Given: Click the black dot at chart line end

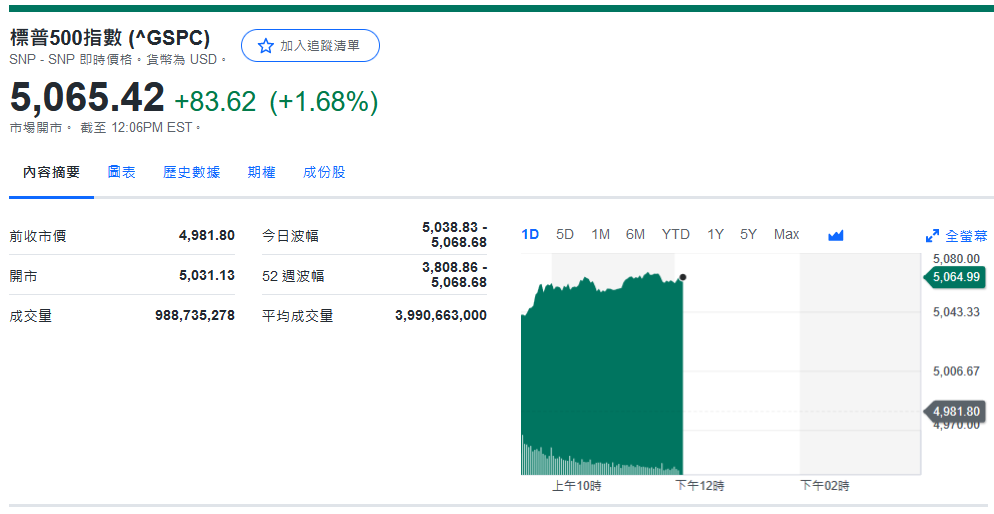Looking at the screenshot, I should pos(683,277).
